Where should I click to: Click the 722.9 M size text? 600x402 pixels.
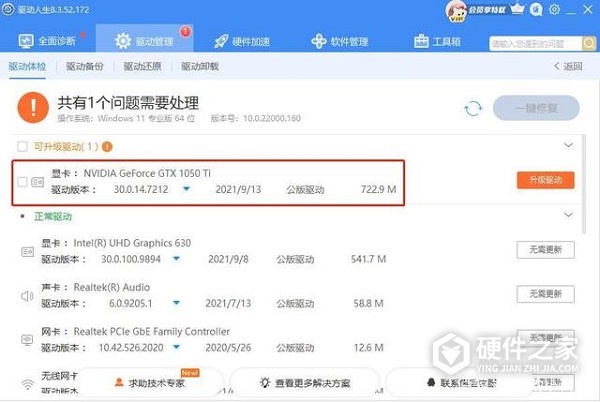click(378, 189)
